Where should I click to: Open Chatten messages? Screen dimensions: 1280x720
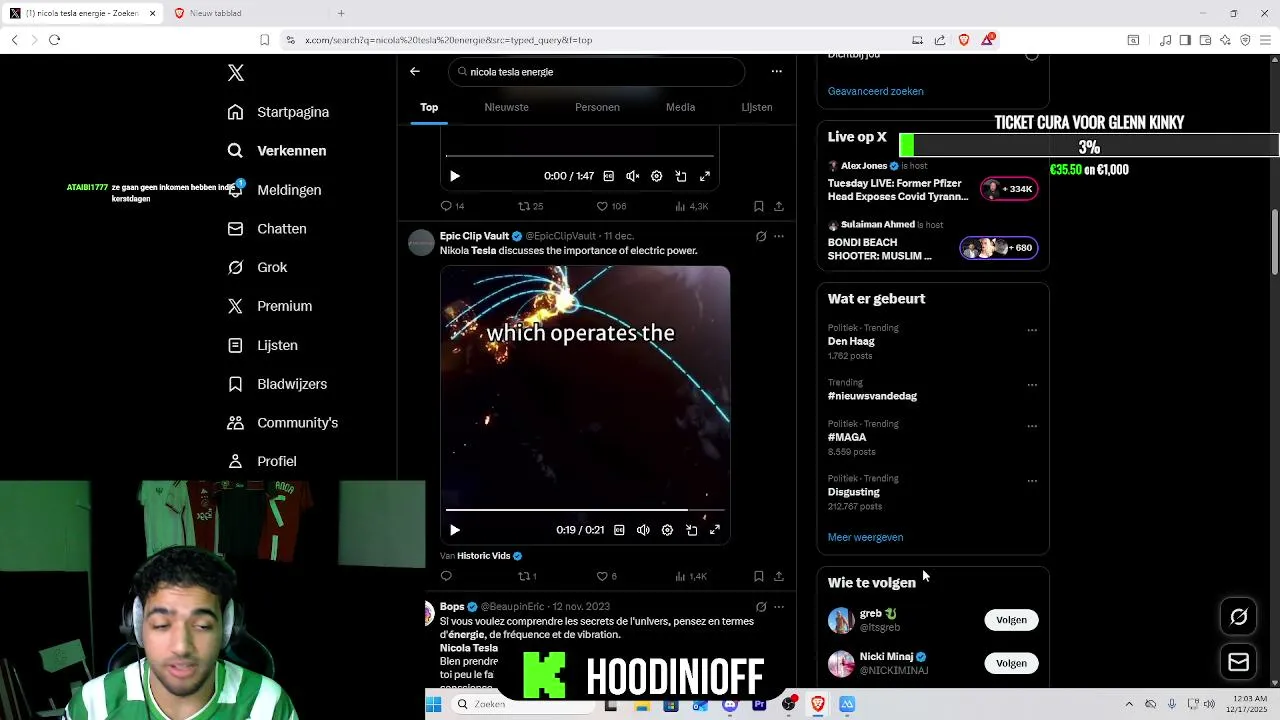pos(267,229)
